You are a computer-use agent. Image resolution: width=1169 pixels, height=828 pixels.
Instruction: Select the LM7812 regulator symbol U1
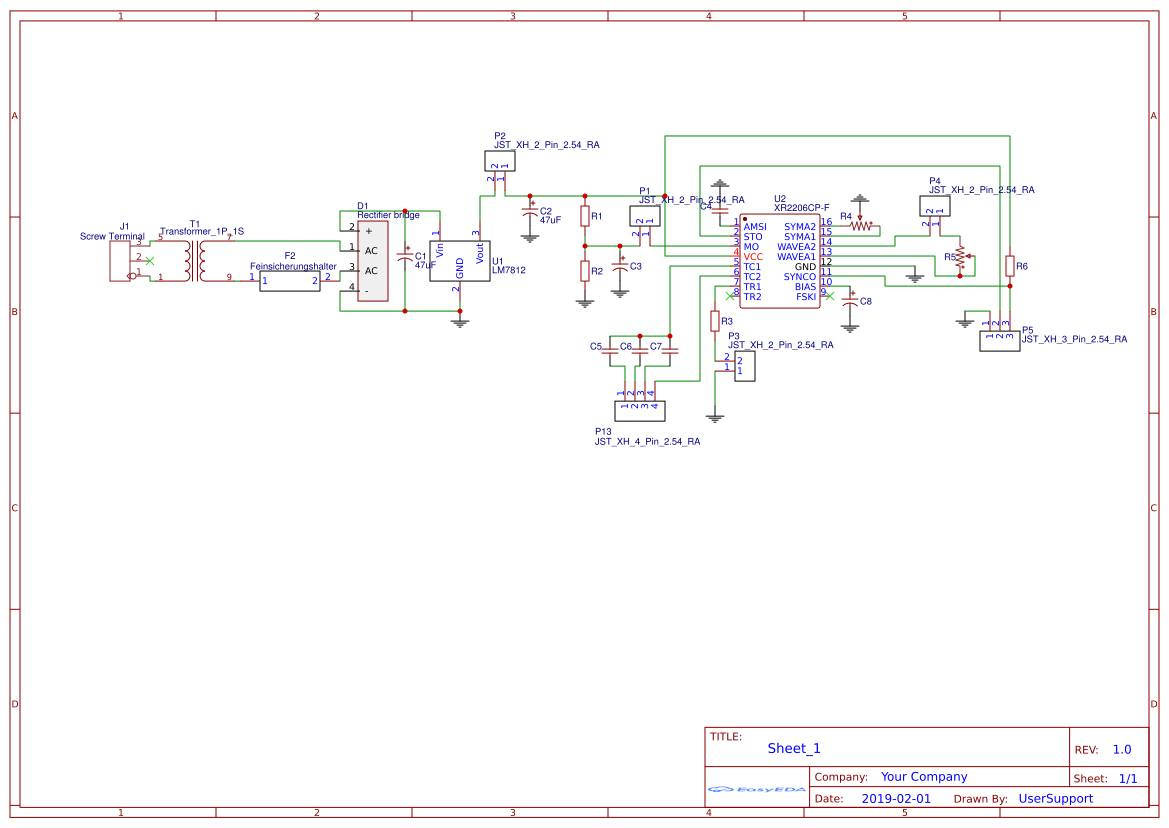click(x=460, y=262)
